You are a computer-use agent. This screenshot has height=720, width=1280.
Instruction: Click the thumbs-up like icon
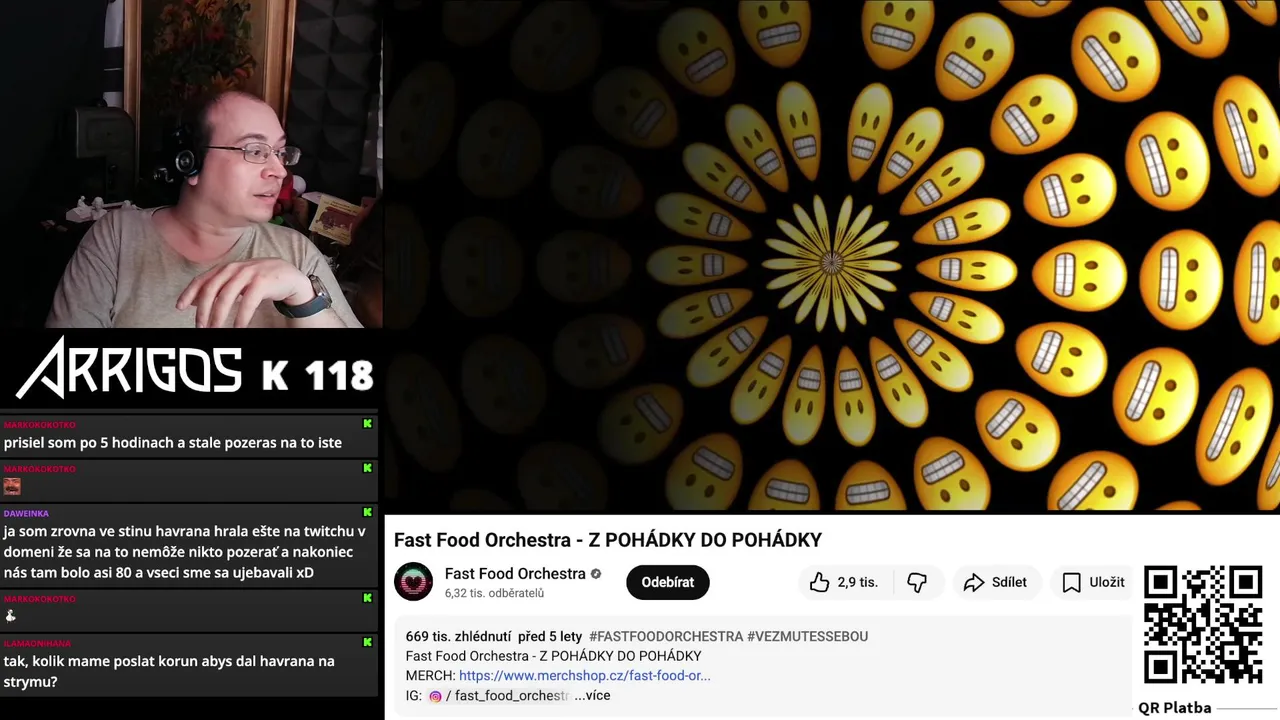coord(820,582)
